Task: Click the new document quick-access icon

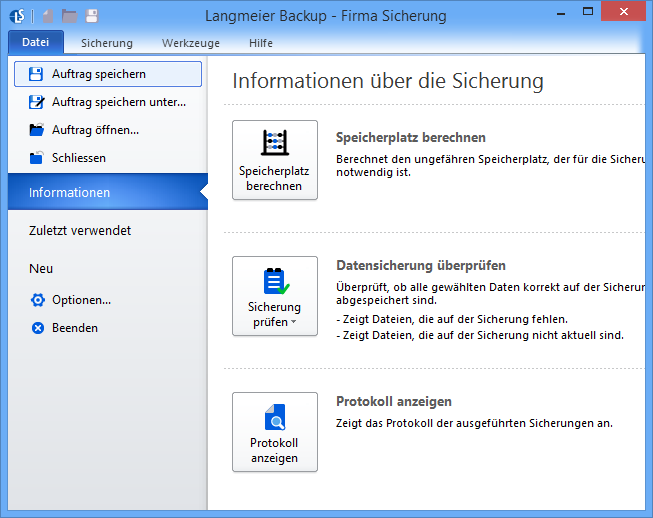Action: tap(48, 16)
